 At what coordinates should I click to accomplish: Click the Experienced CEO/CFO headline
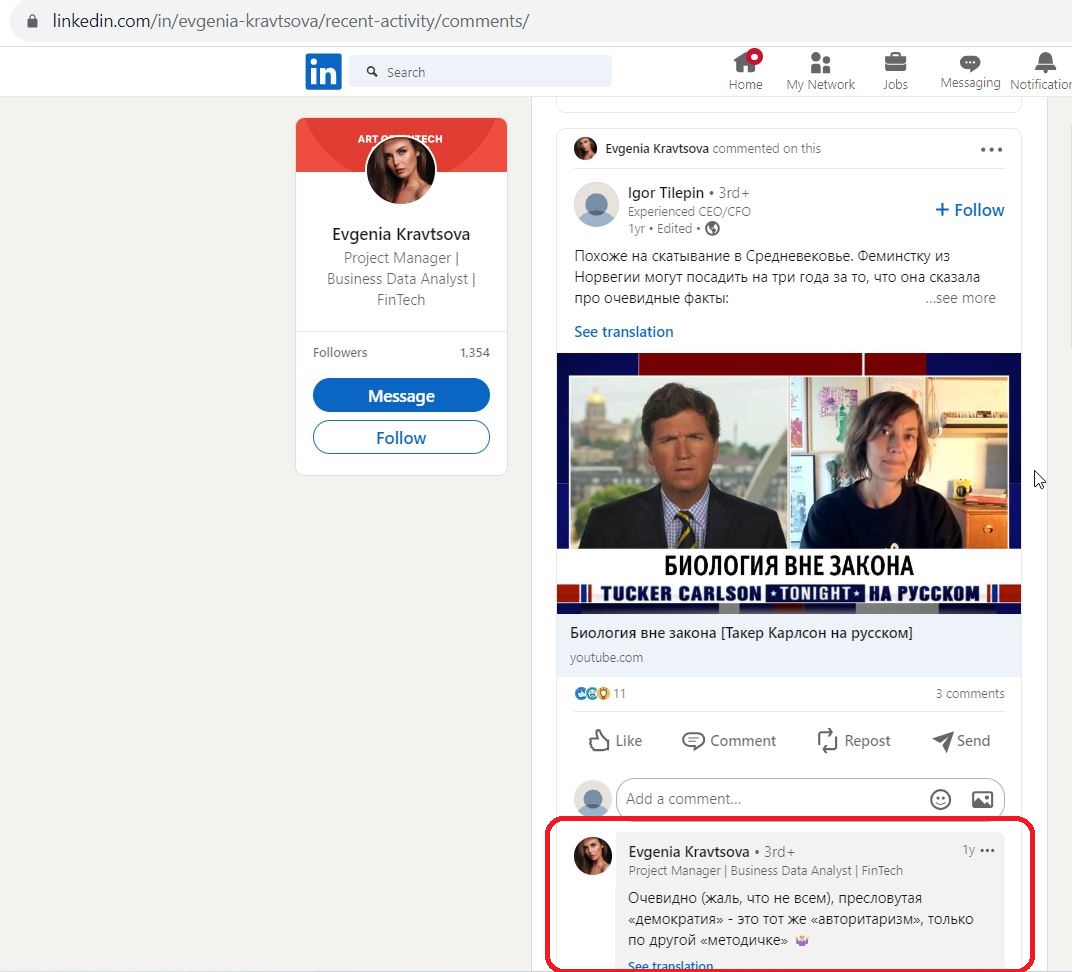(x=689, y=212)
